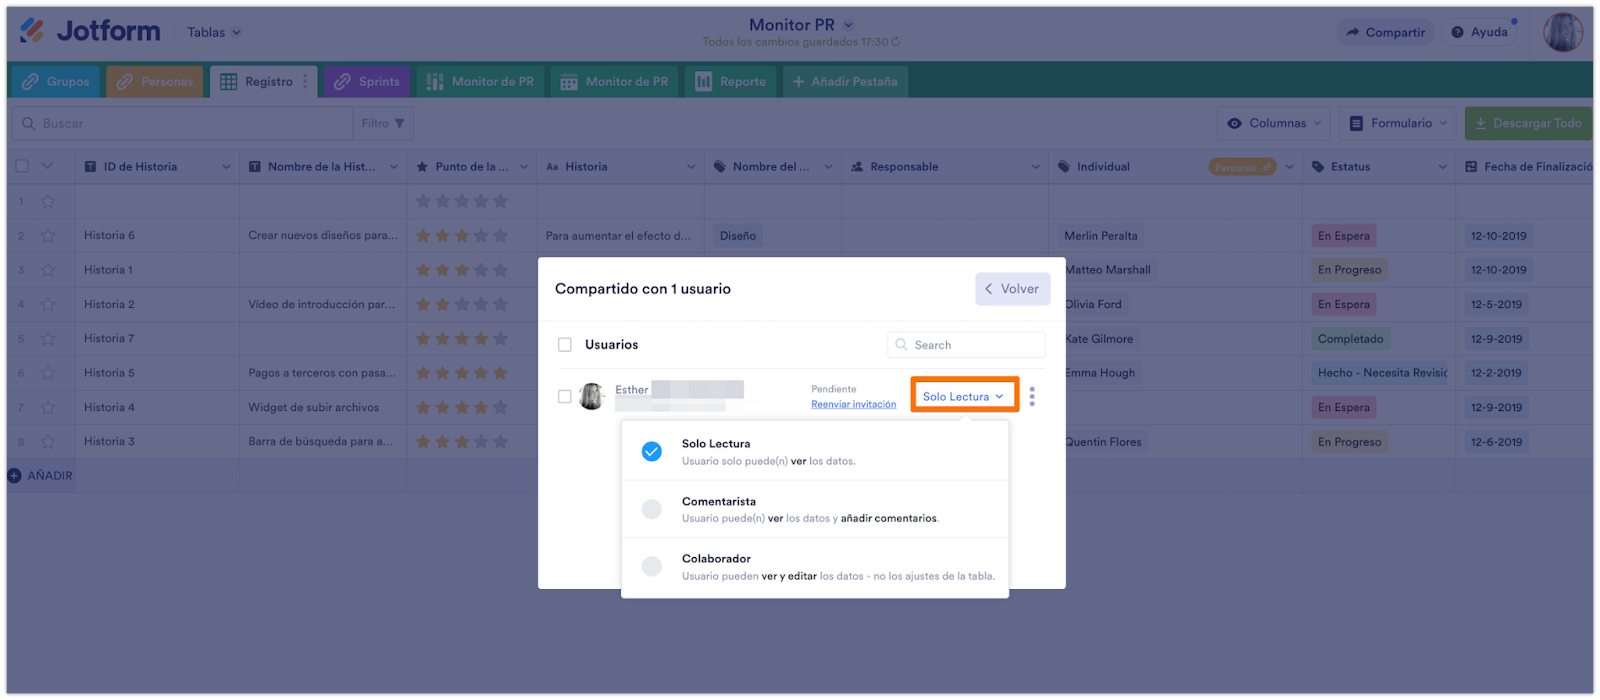Star the Historia 1 row favorite icon
The image size is (1600, 700).
pyautogui.click(x=48, y=270)
